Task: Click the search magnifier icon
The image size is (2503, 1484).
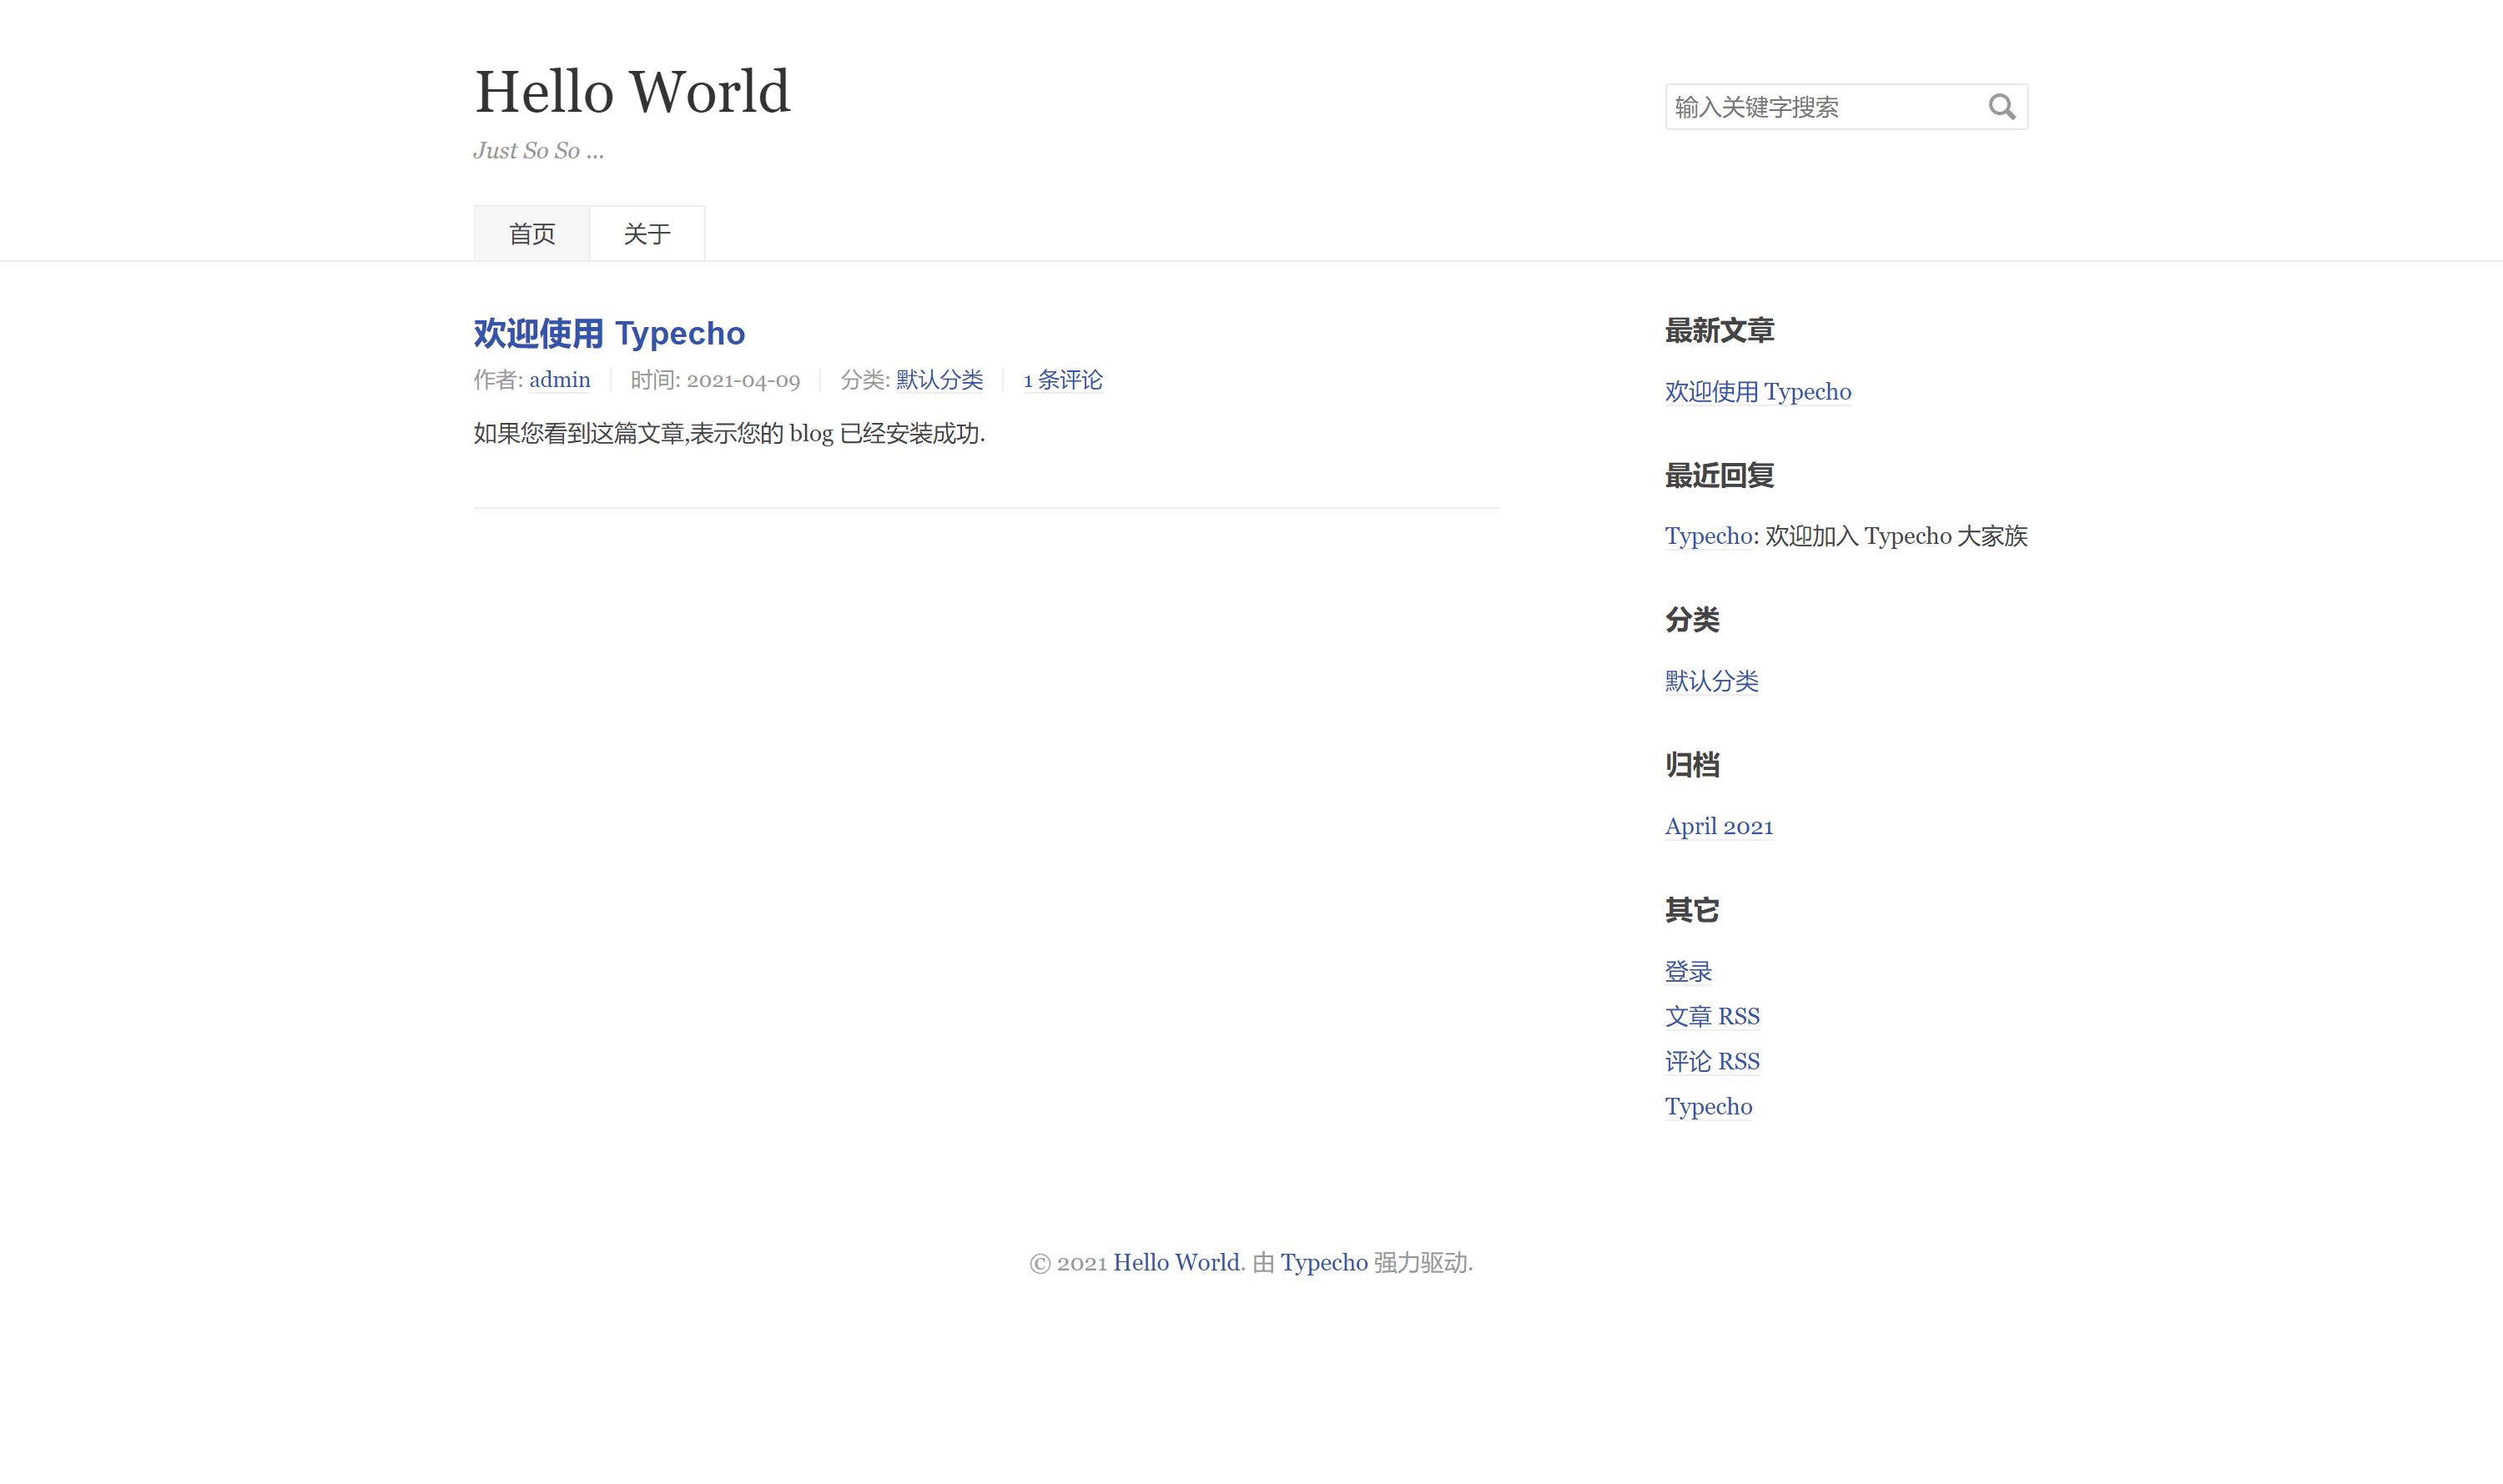Action: [x=2001, y=107]
